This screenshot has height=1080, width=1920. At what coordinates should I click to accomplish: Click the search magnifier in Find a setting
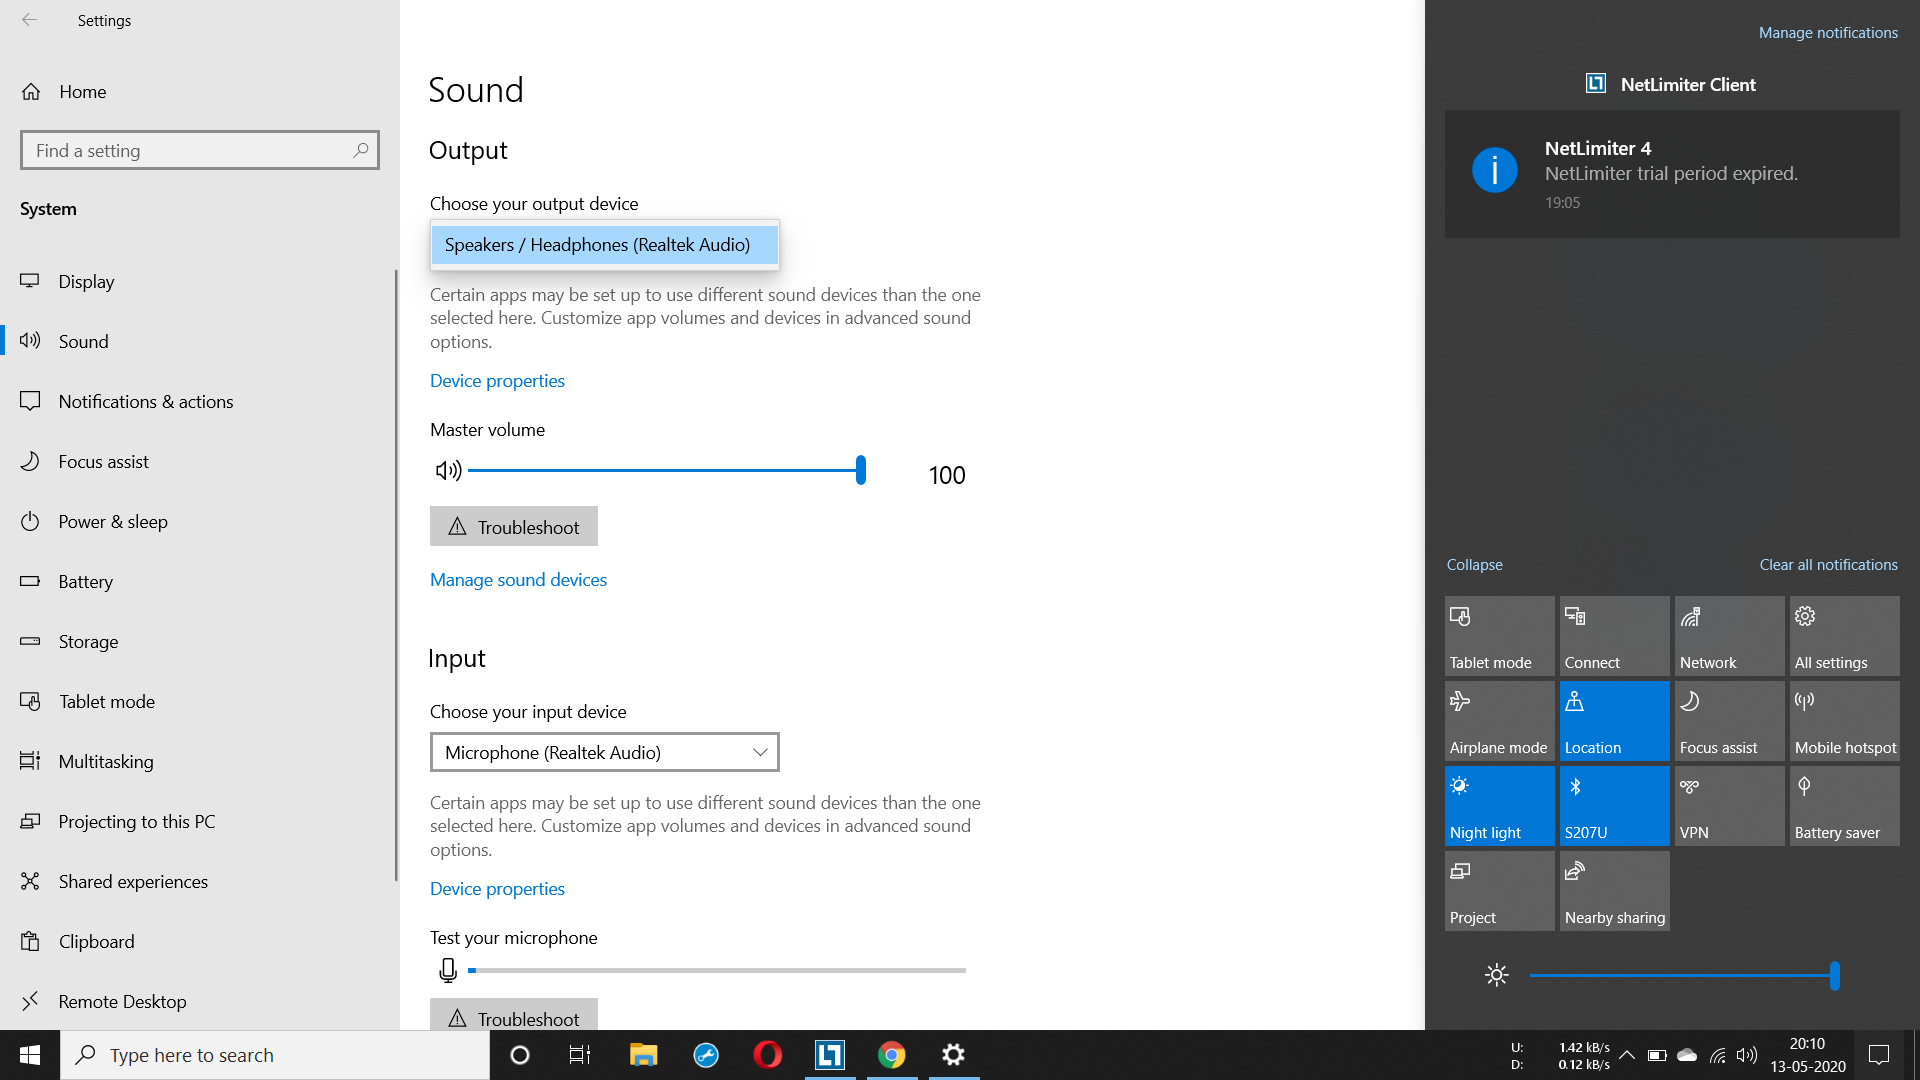(x=361, y=150)
